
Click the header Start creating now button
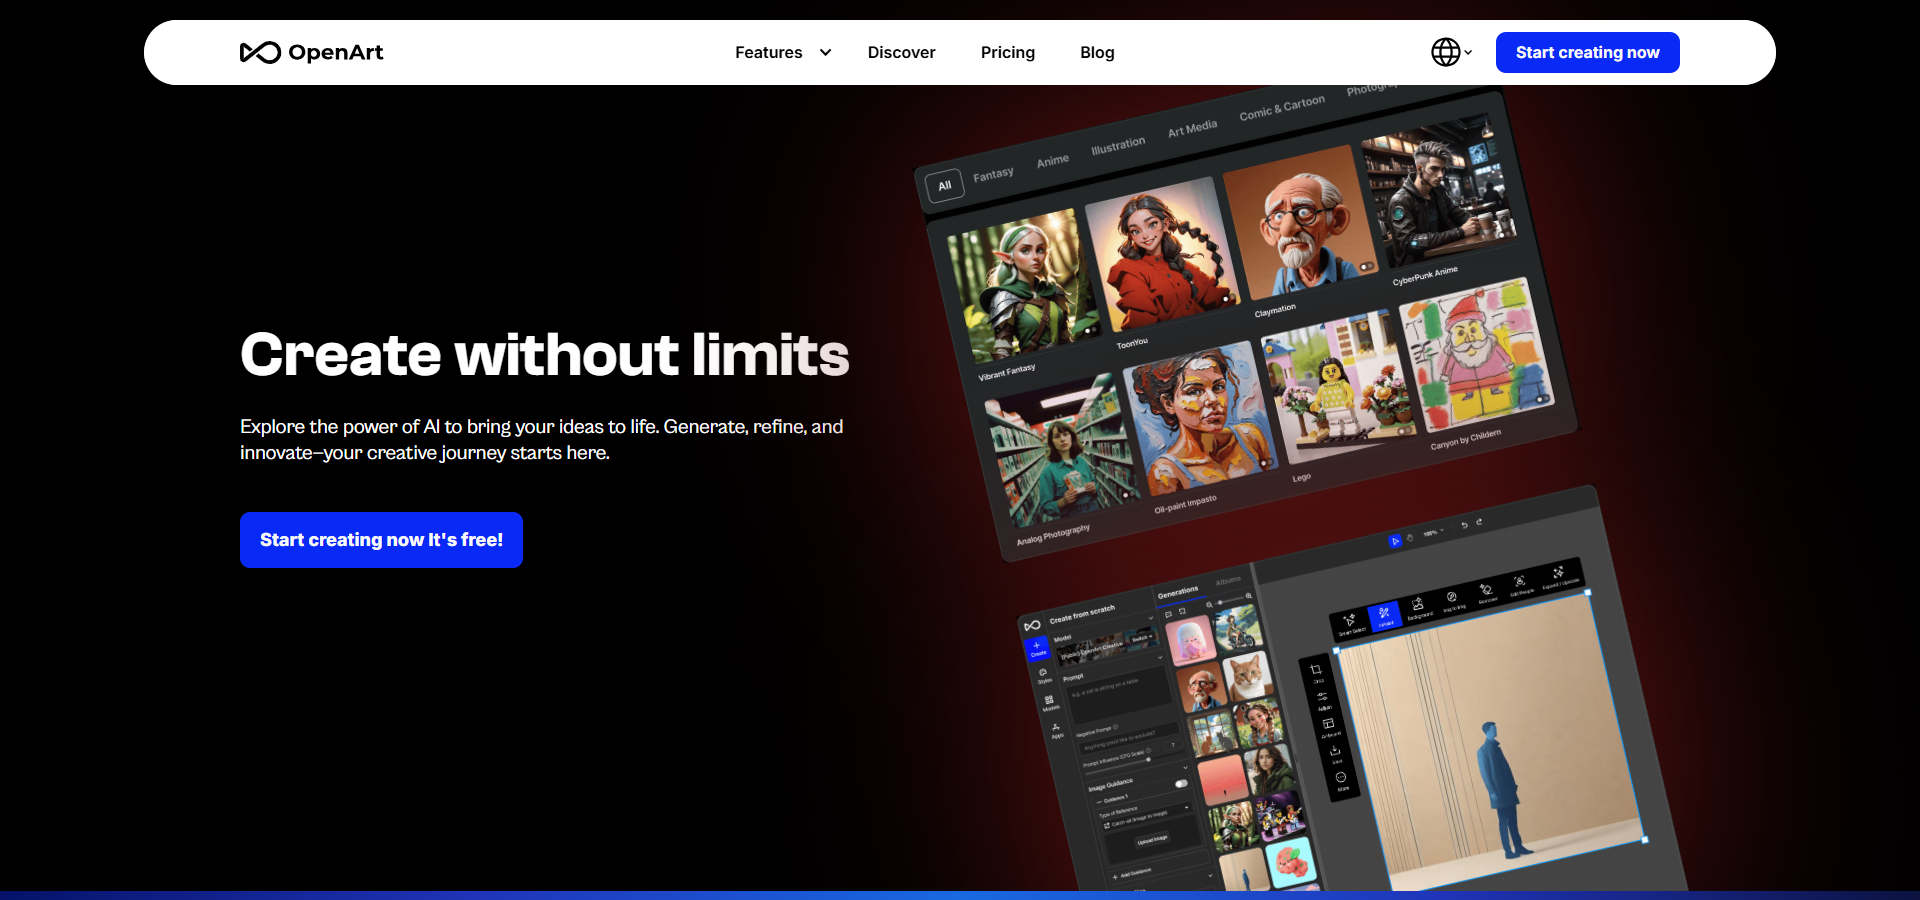(x=1587, y=52)
